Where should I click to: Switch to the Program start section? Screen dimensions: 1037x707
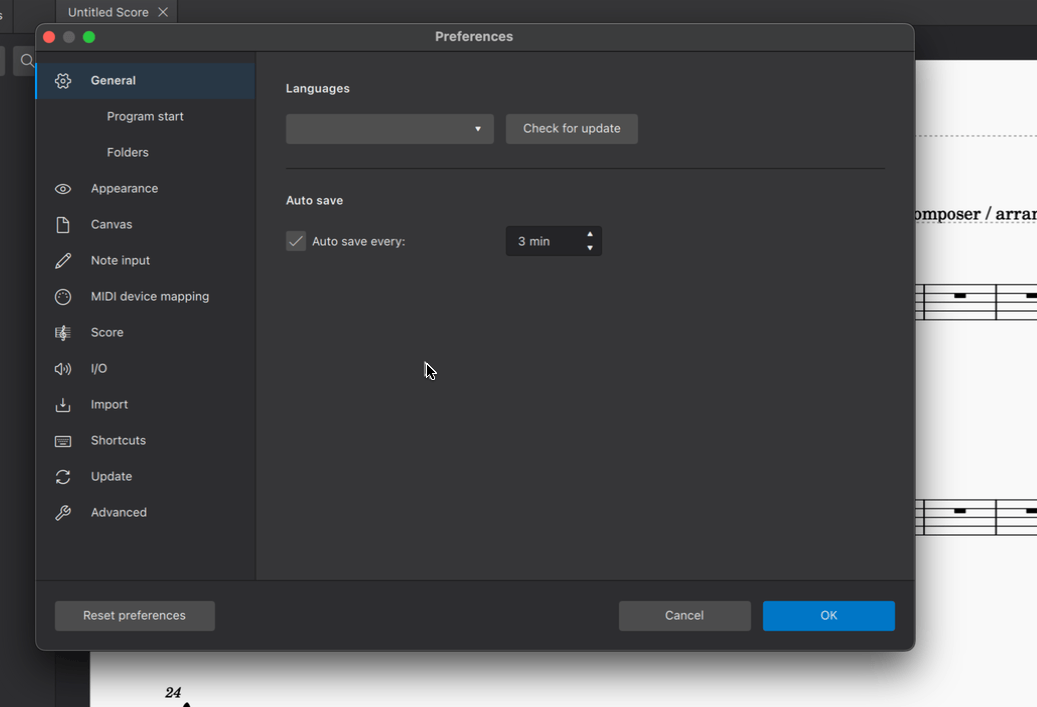[x=144, y=116]
